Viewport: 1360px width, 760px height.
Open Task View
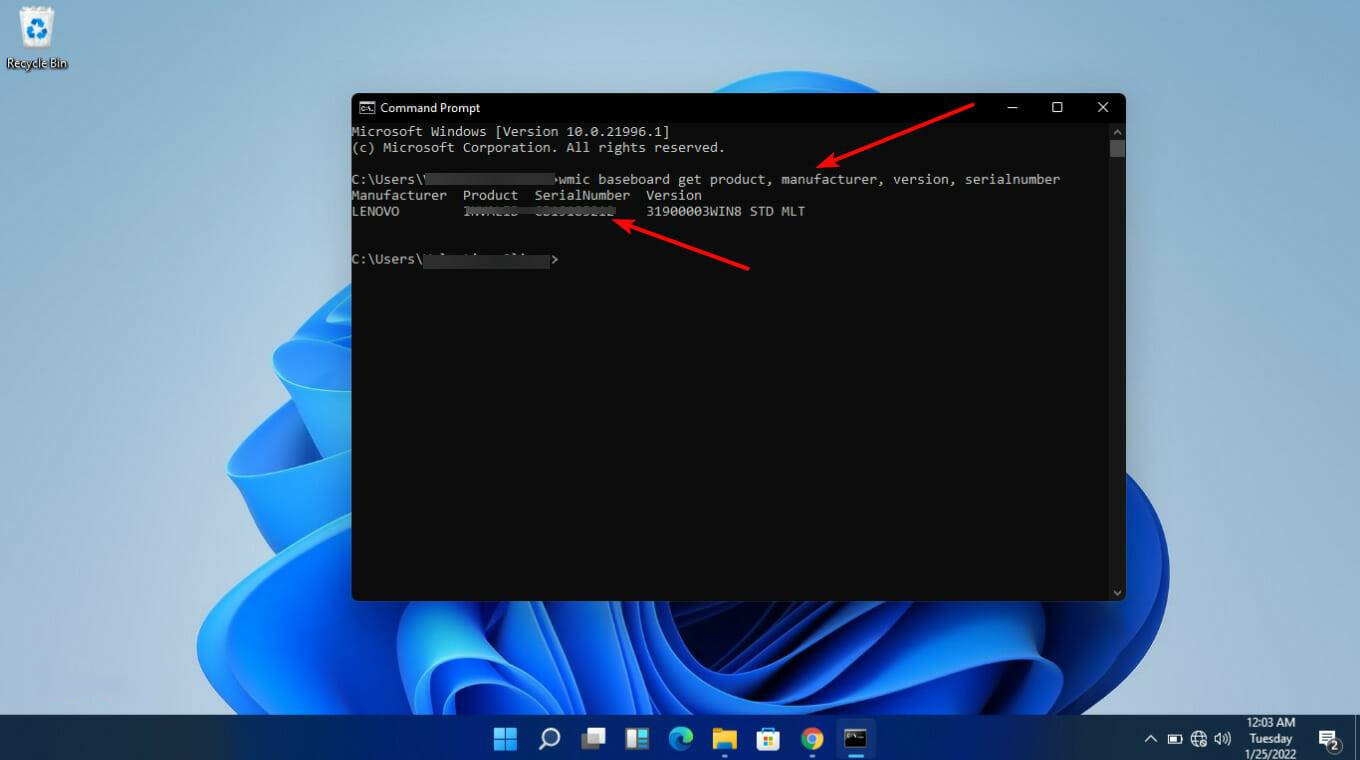click(593, 738)
